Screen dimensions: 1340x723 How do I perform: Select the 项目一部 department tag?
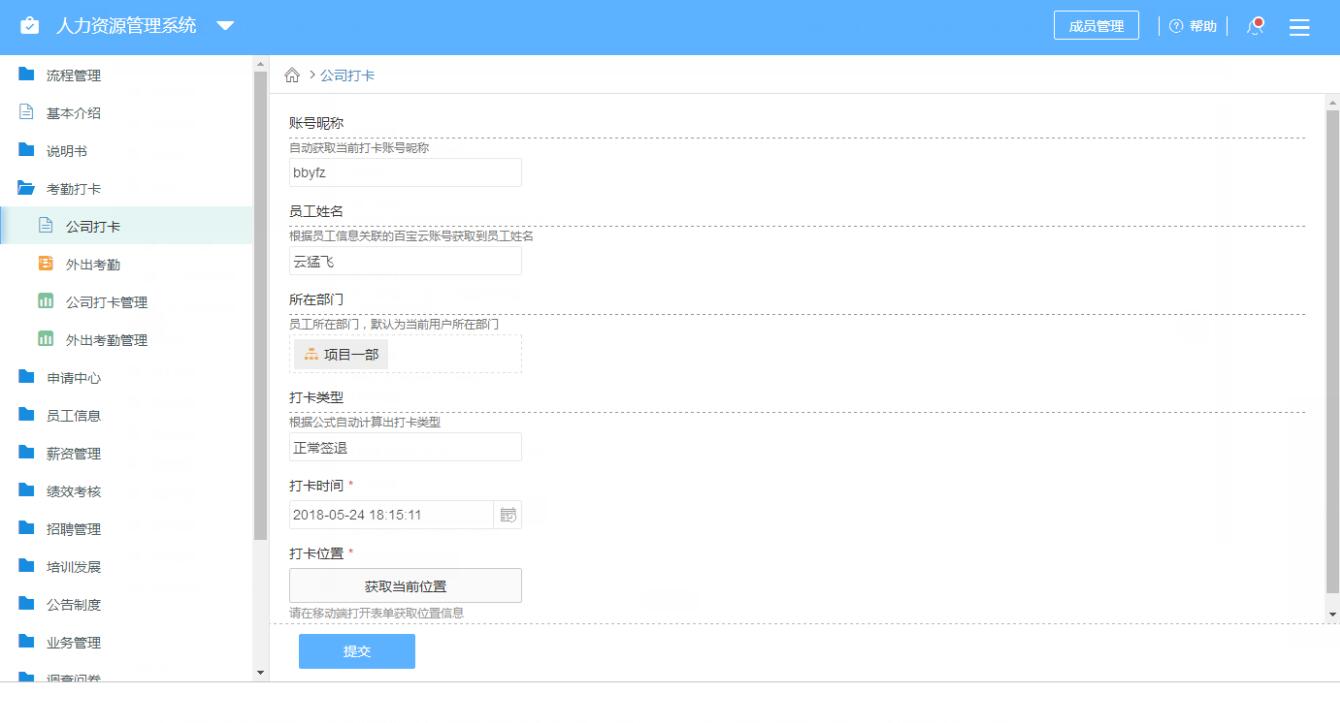[x=341, y=354]
